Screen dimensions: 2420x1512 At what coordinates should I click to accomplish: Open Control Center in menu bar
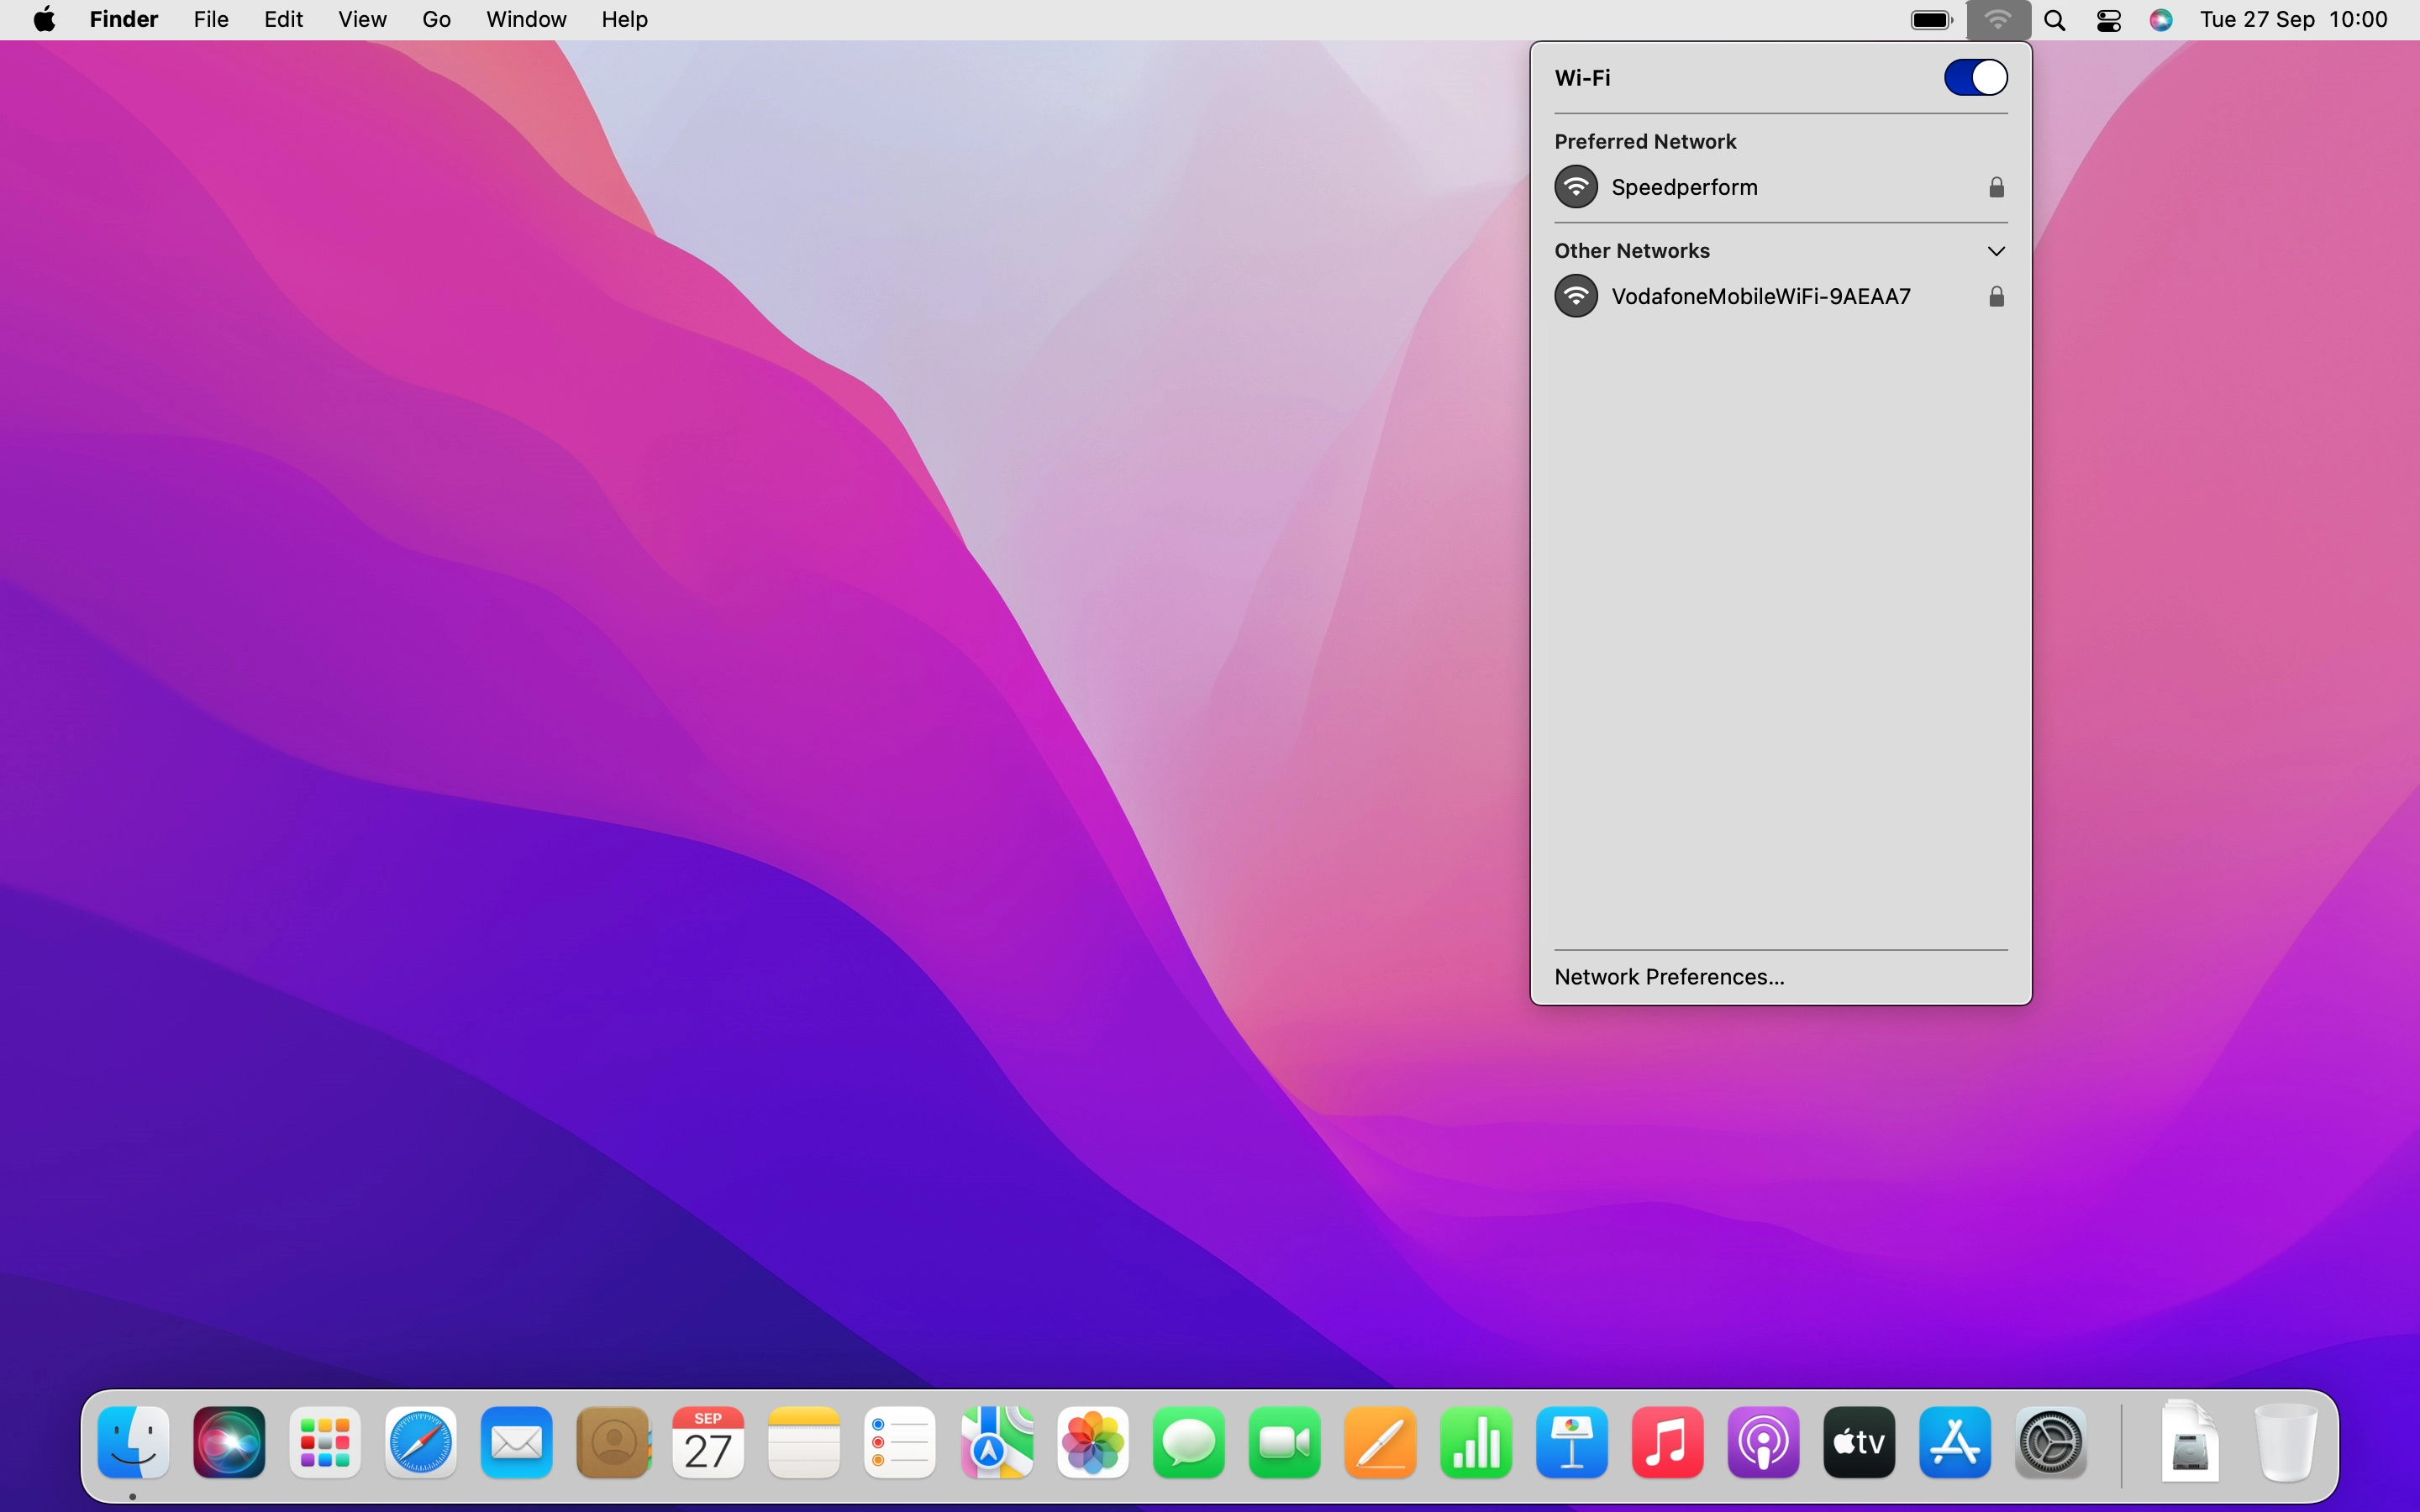(x=2109, y=20)
